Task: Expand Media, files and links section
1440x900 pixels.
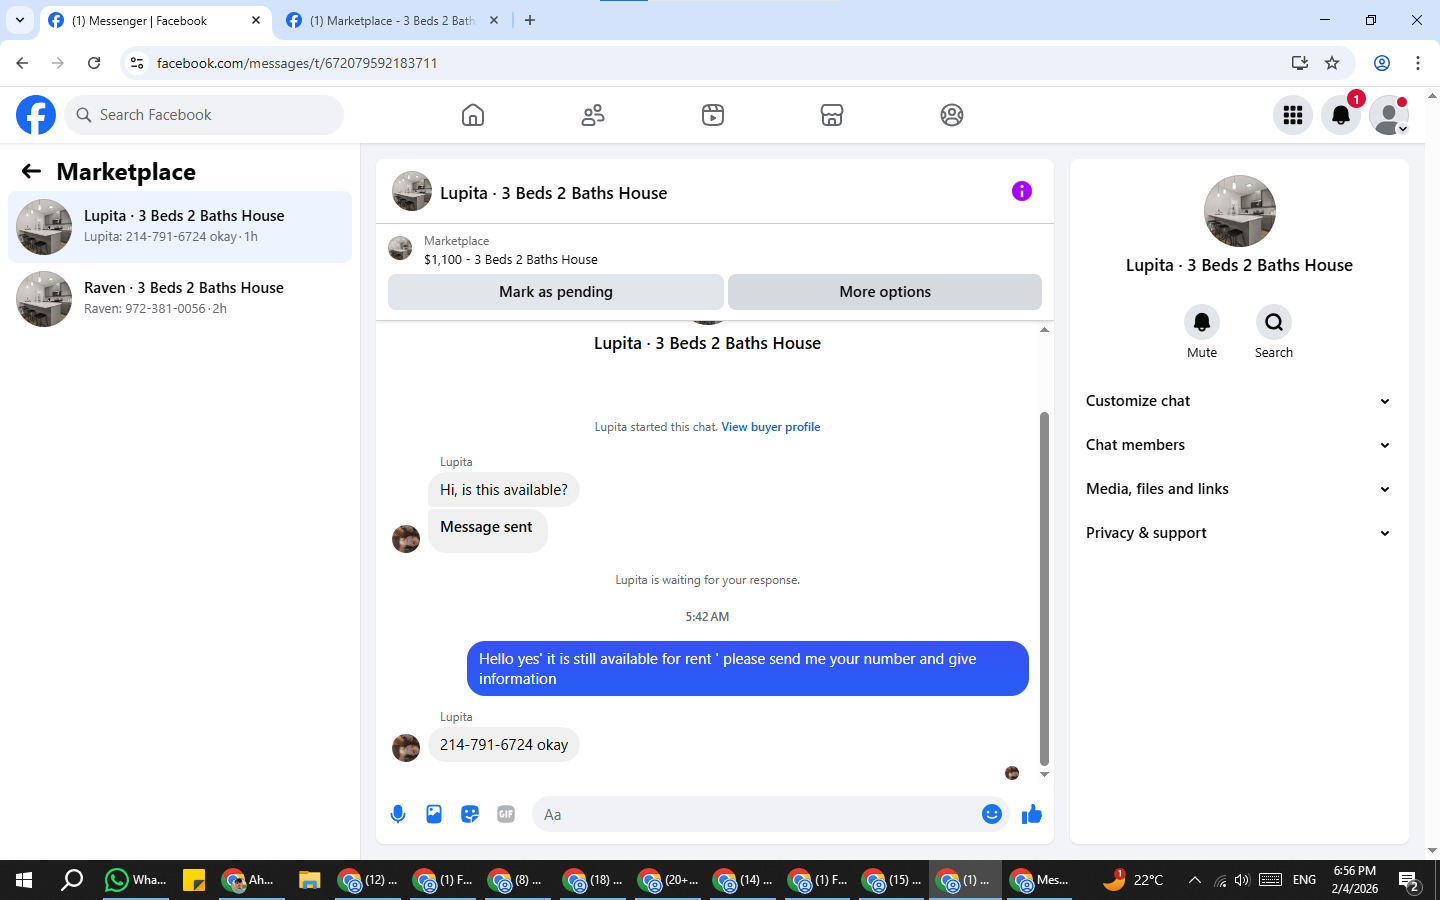Action: point(1239,489)
